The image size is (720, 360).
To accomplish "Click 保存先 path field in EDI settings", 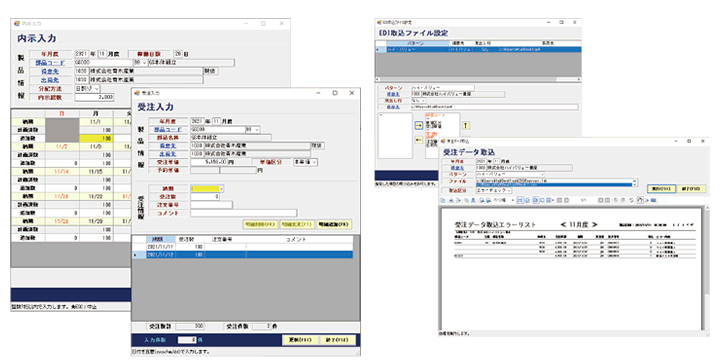I will (494, 107).
